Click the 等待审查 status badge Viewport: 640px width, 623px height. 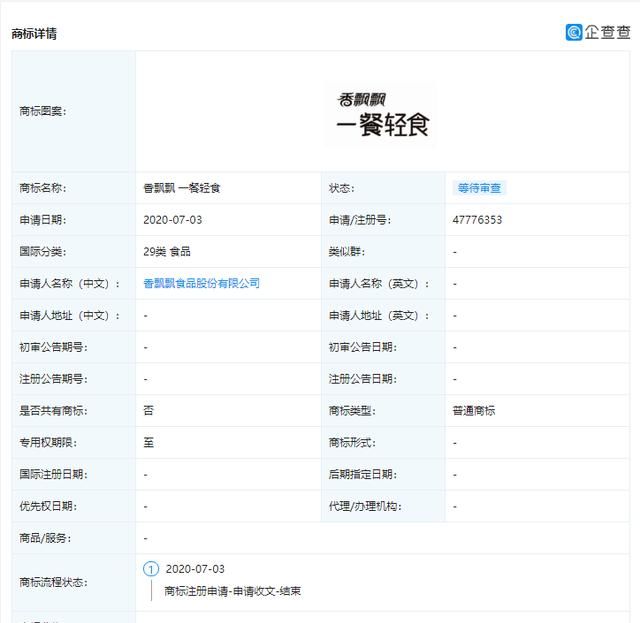coord(479,188)
